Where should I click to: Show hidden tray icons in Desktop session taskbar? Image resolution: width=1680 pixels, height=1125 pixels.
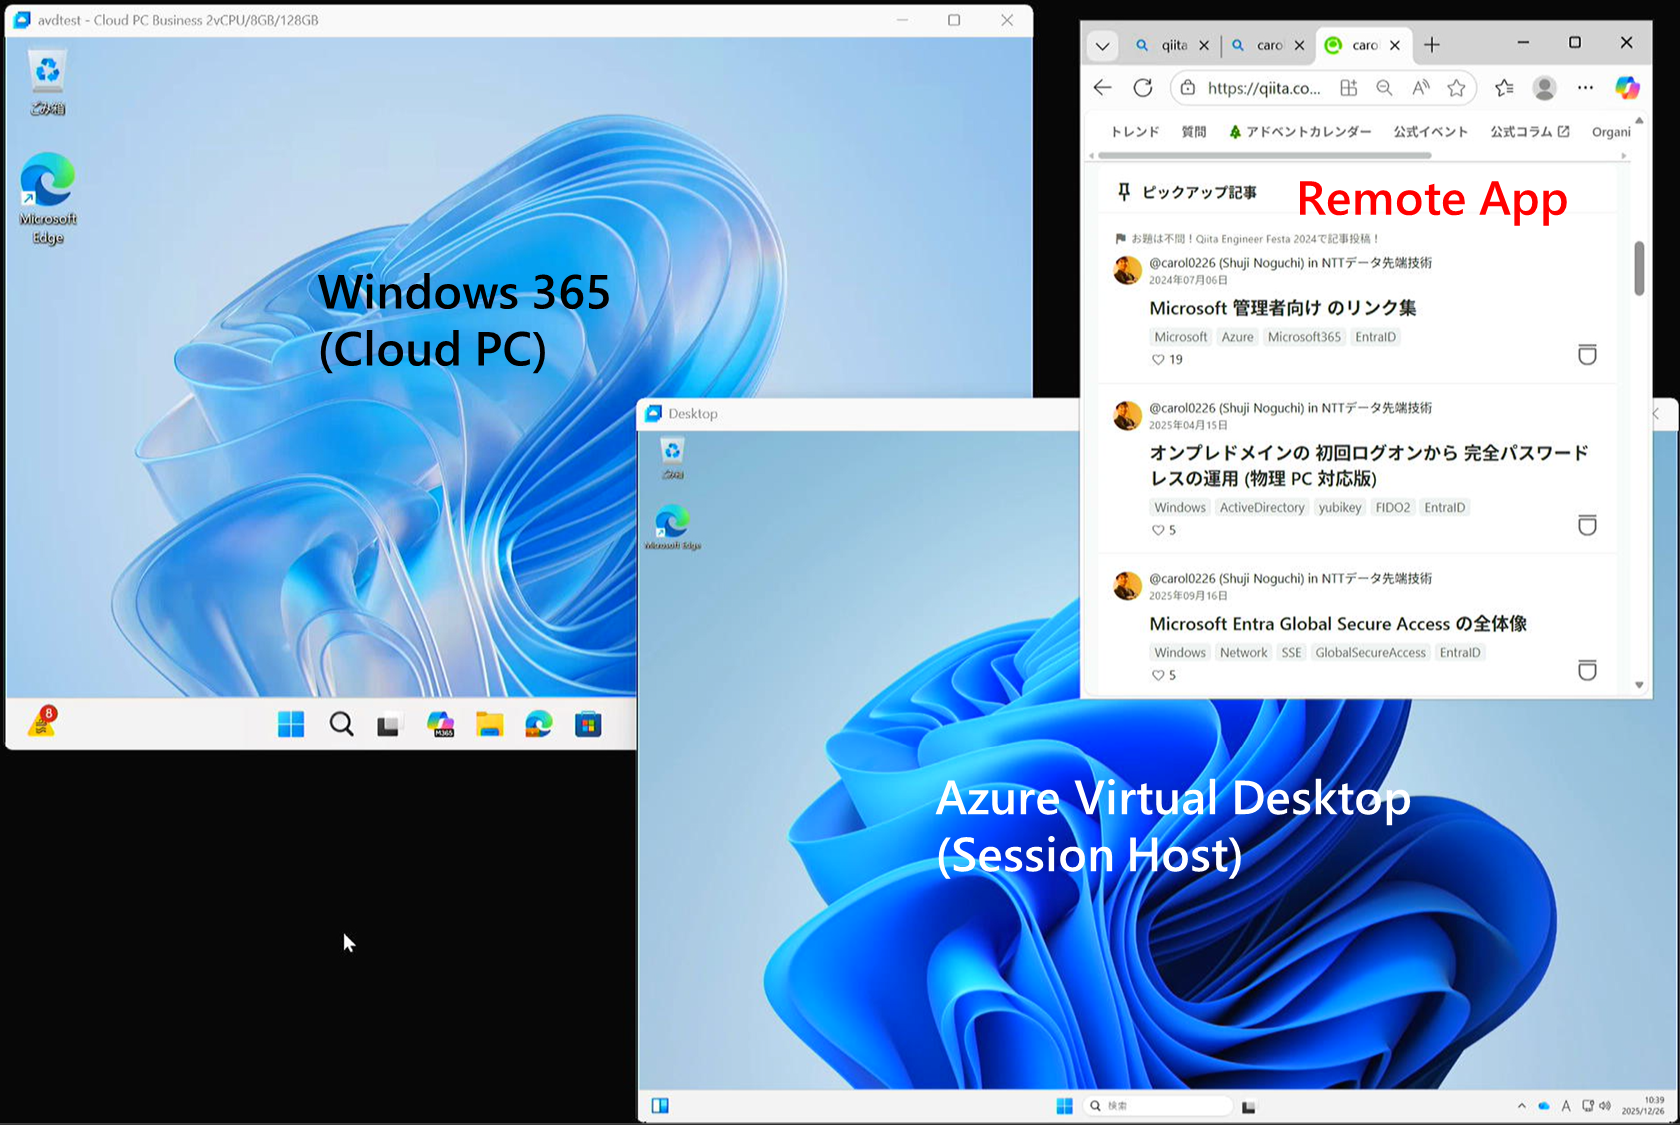(x=1521, y=1106)
